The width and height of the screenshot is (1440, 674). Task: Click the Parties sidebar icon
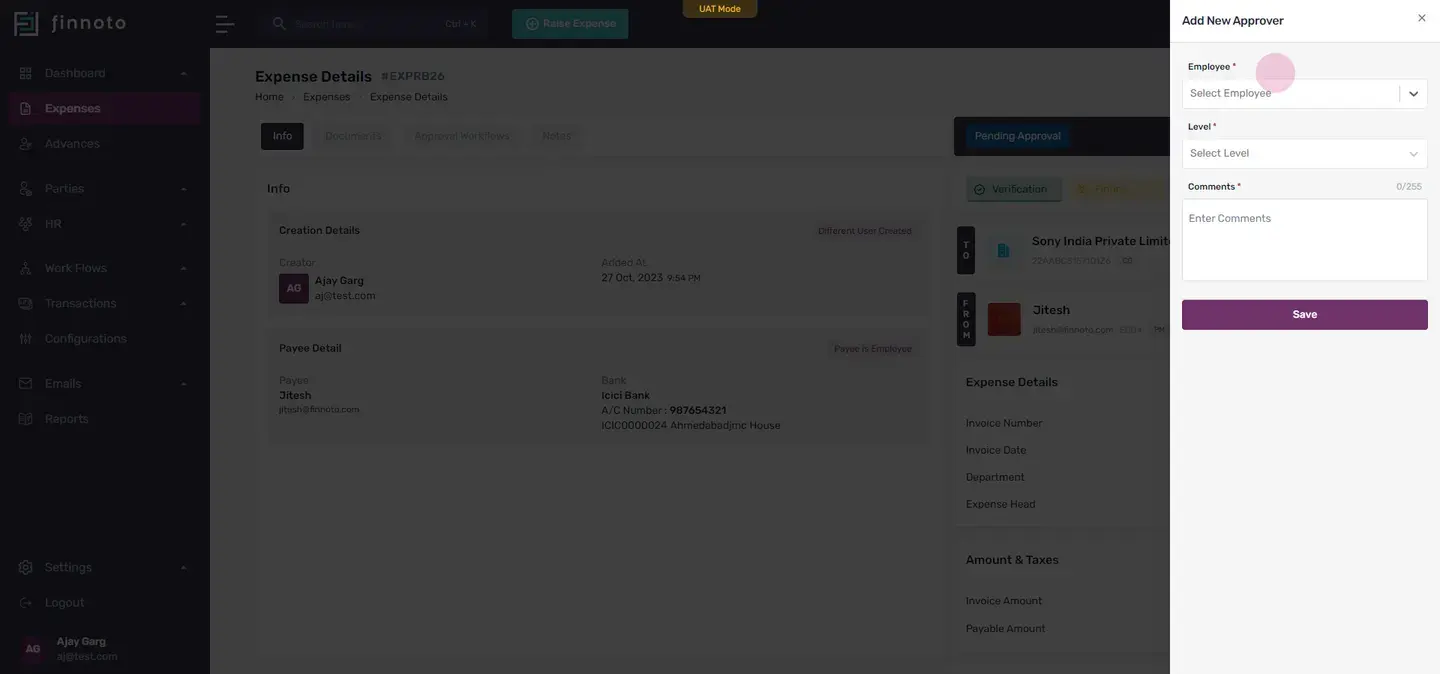click(26, 189)
